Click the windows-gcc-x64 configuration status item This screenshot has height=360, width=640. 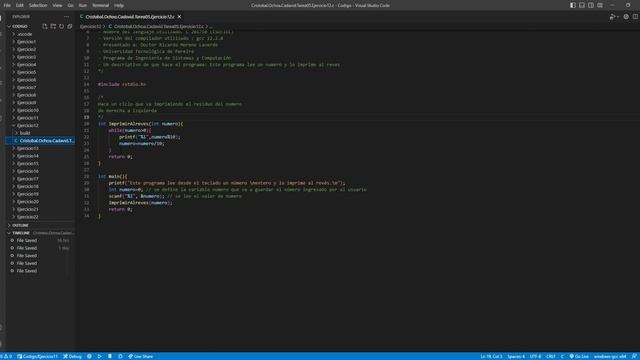pyautogui.click(x=610, y=356)
